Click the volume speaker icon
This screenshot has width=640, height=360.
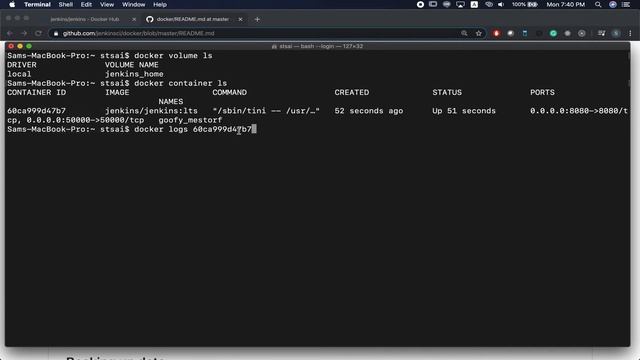click(501, 4)
